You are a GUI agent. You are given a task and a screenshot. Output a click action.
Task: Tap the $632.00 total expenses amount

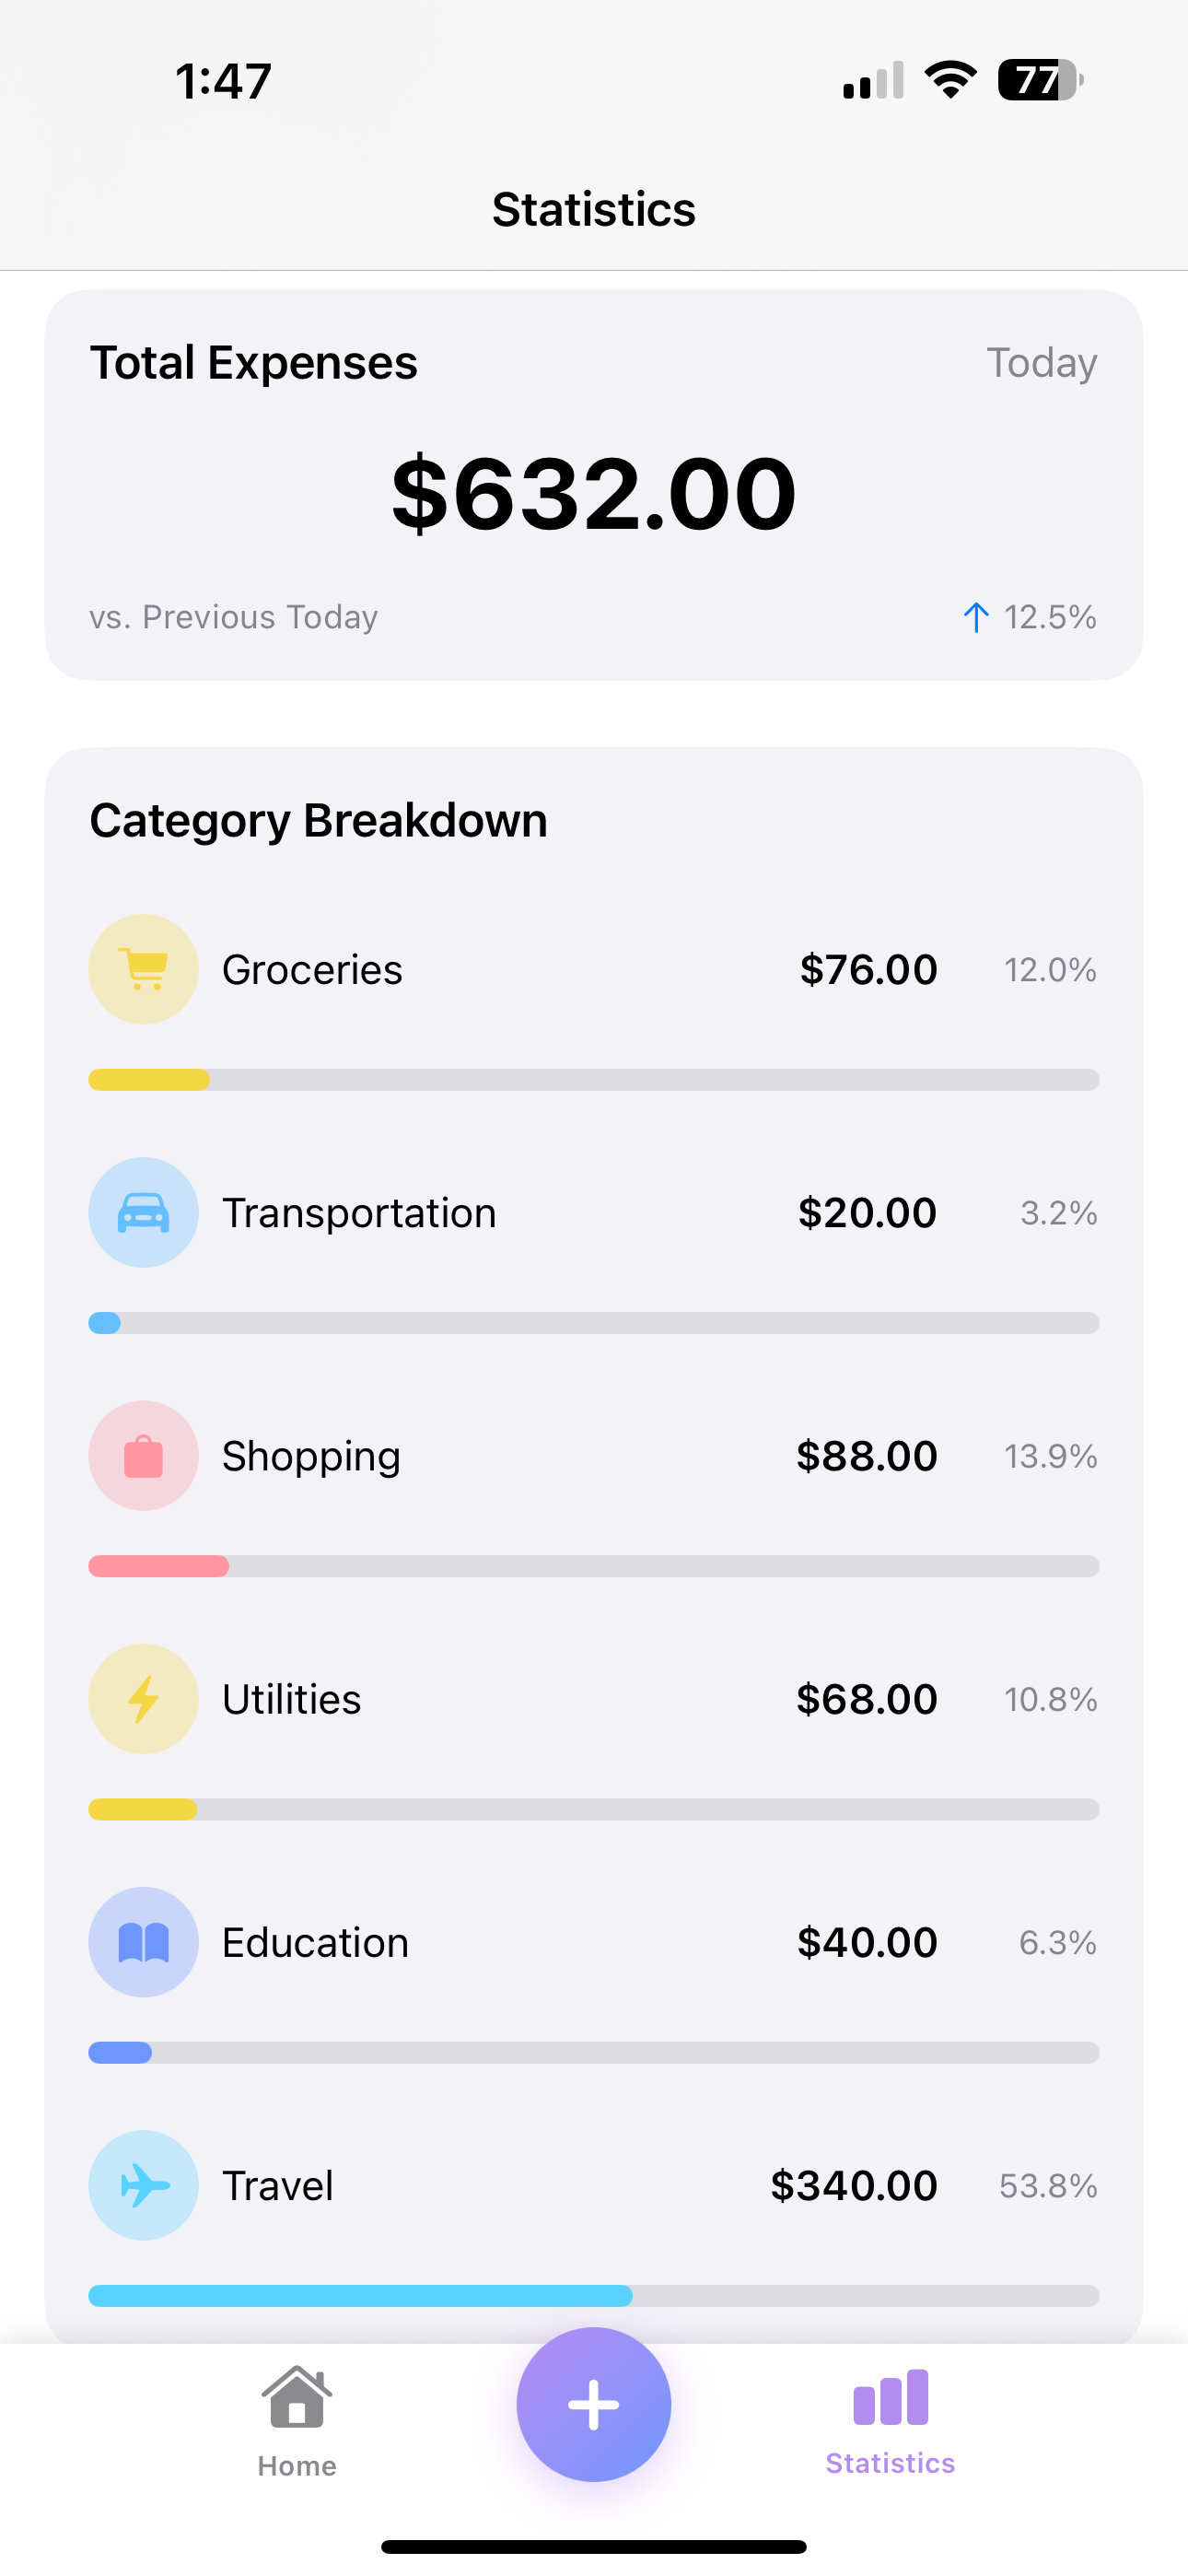point(594,493)
